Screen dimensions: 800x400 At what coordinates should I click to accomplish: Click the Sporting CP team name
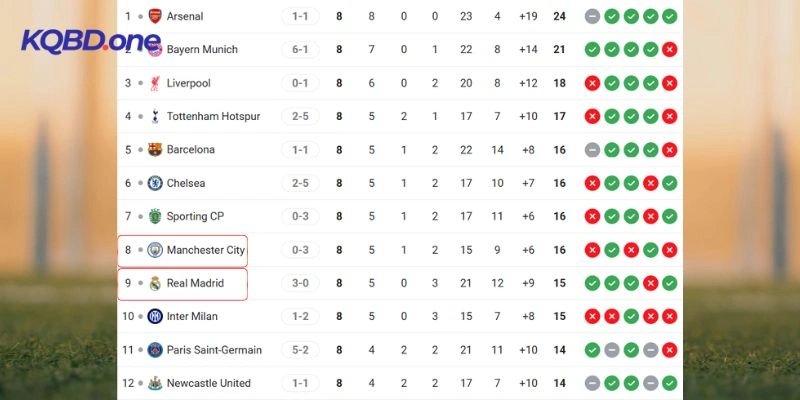195,216
